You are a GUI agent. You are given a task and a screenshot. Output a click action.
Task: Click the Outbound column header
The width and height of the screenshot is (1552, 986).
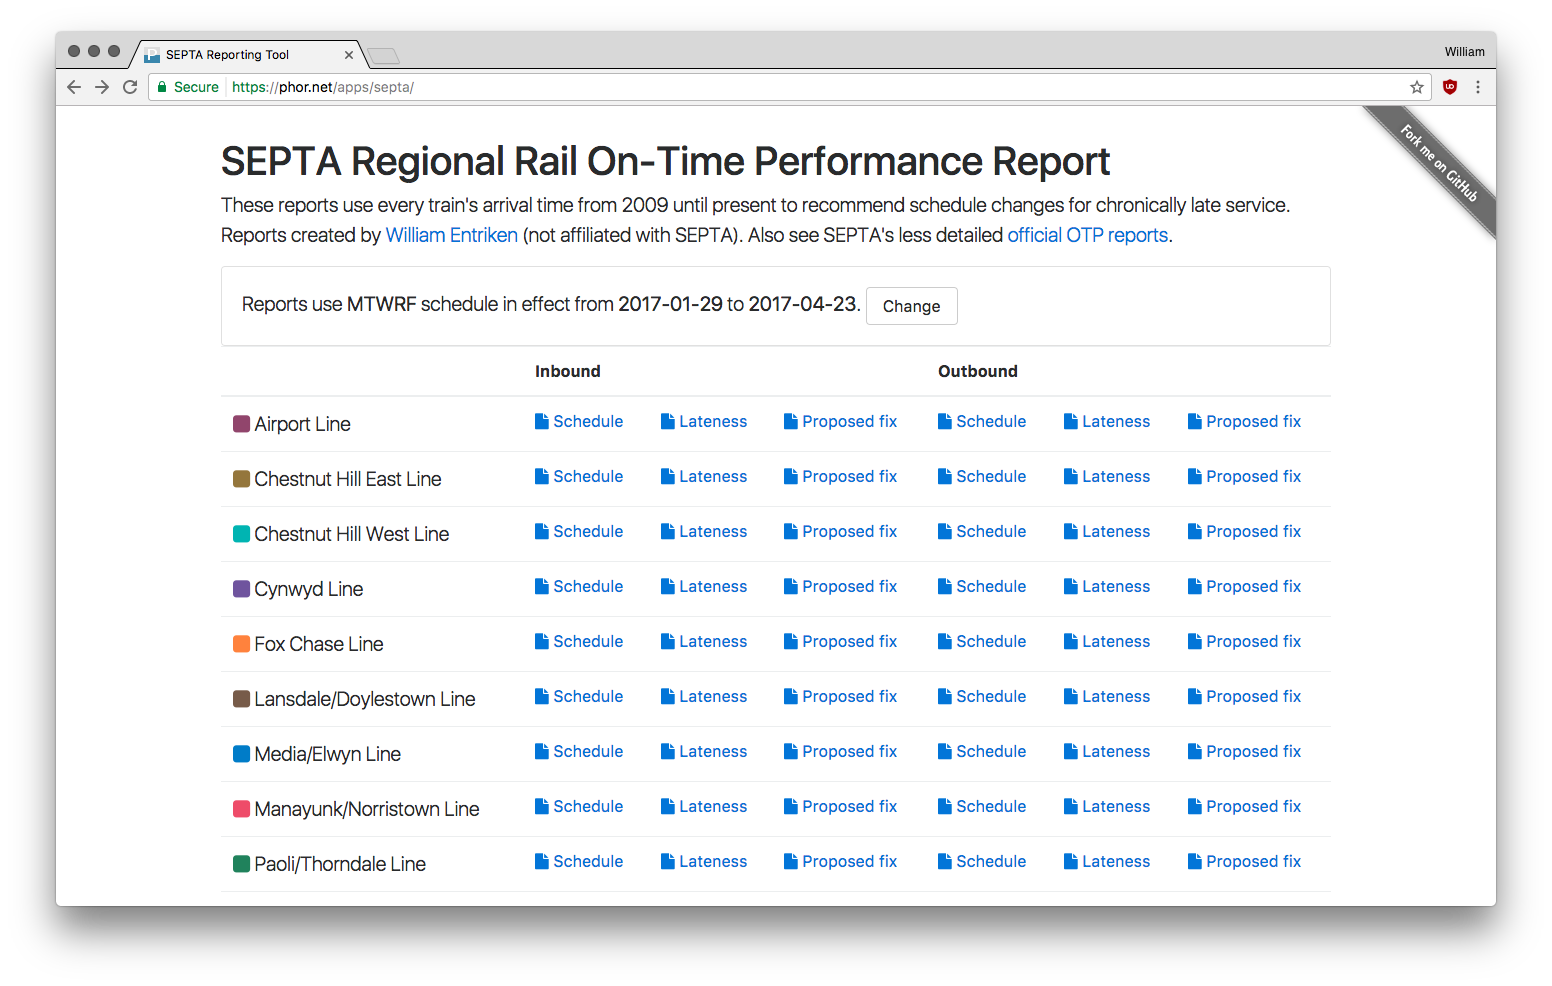point(978,371)
